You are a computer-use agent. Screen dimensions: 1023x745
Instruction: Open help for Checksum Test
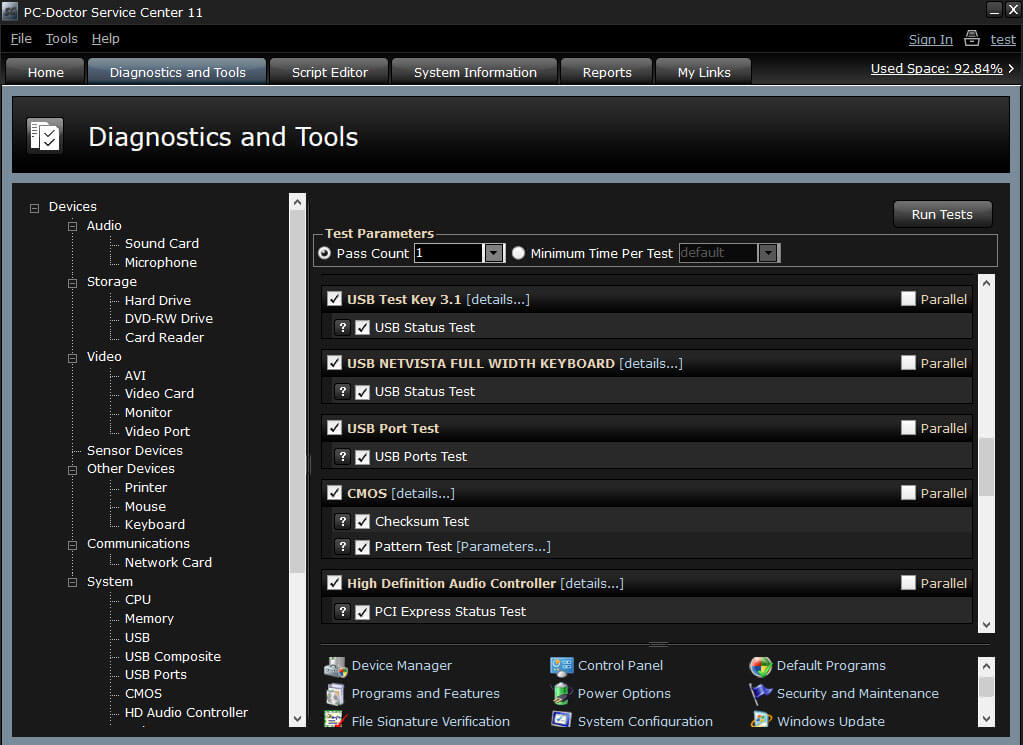coord(342,521)
